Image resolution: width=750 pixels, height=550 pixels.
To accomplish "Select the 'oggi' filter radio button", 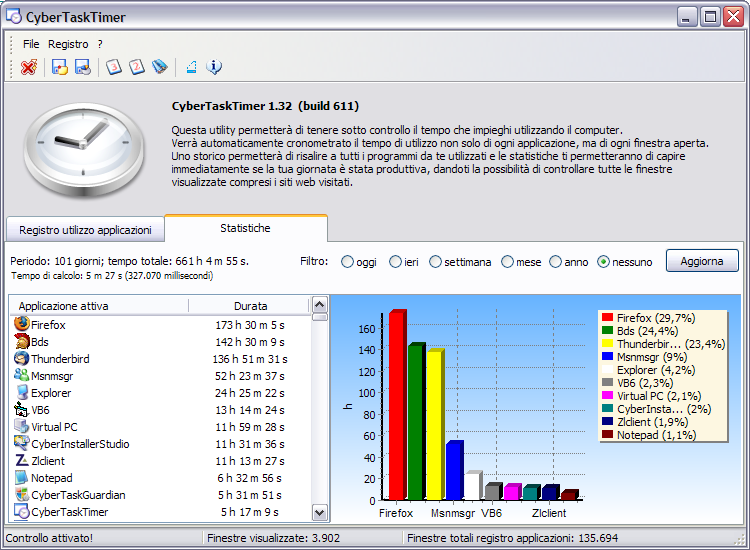I will pos(347,262).
